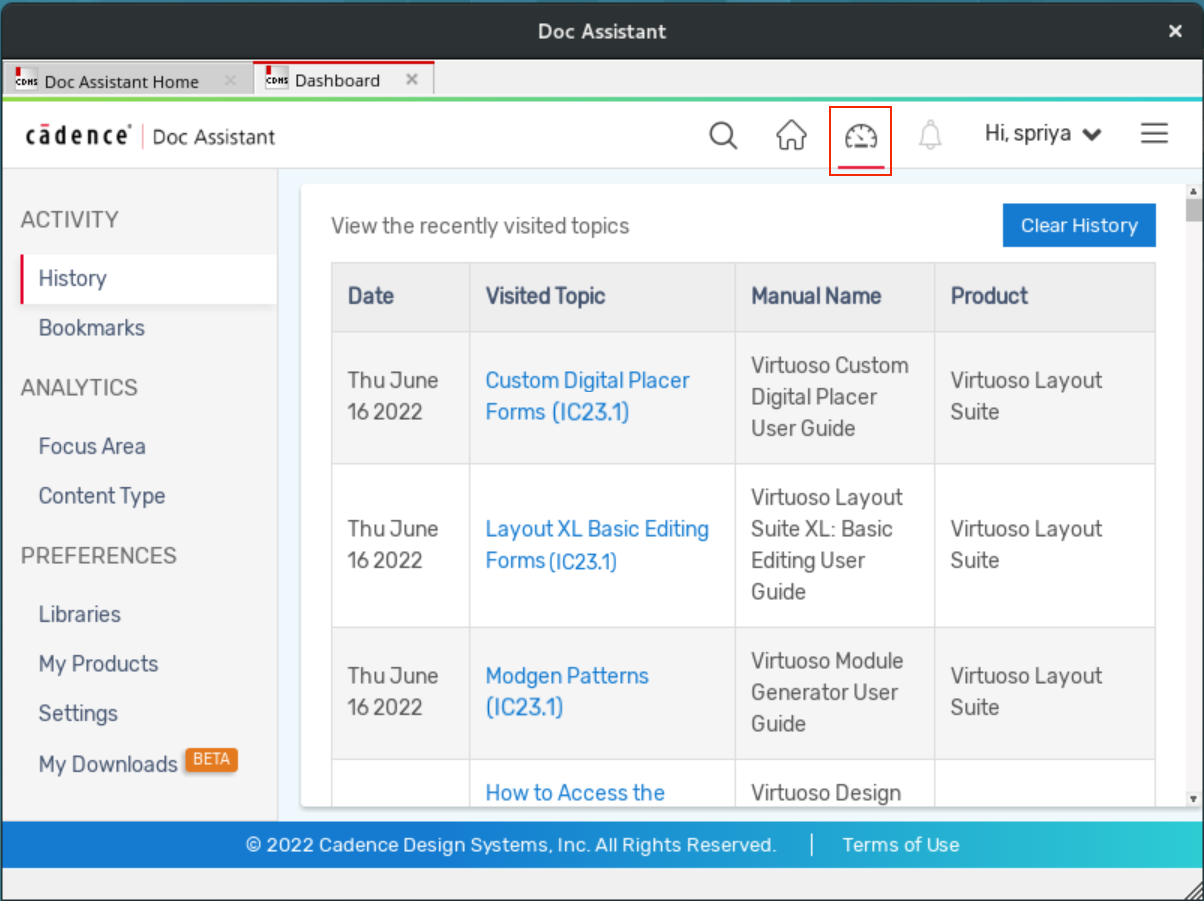Expand the 'Hi, spriya' user dropdown
The height and width of the screenshot is (901, 1204).
point(1043,134)
